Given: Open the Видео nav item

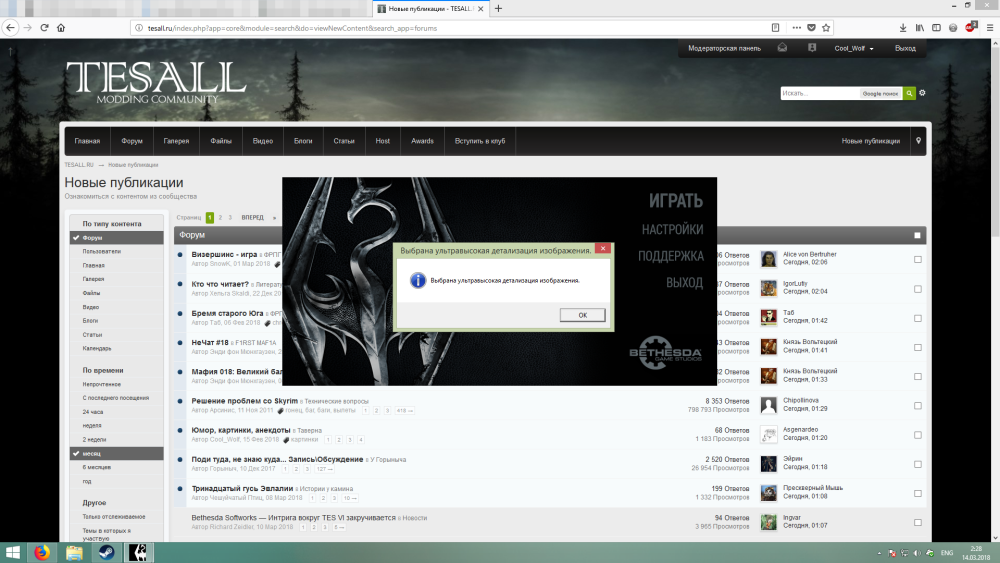Looking at the screenshot, I should point(263,141).
